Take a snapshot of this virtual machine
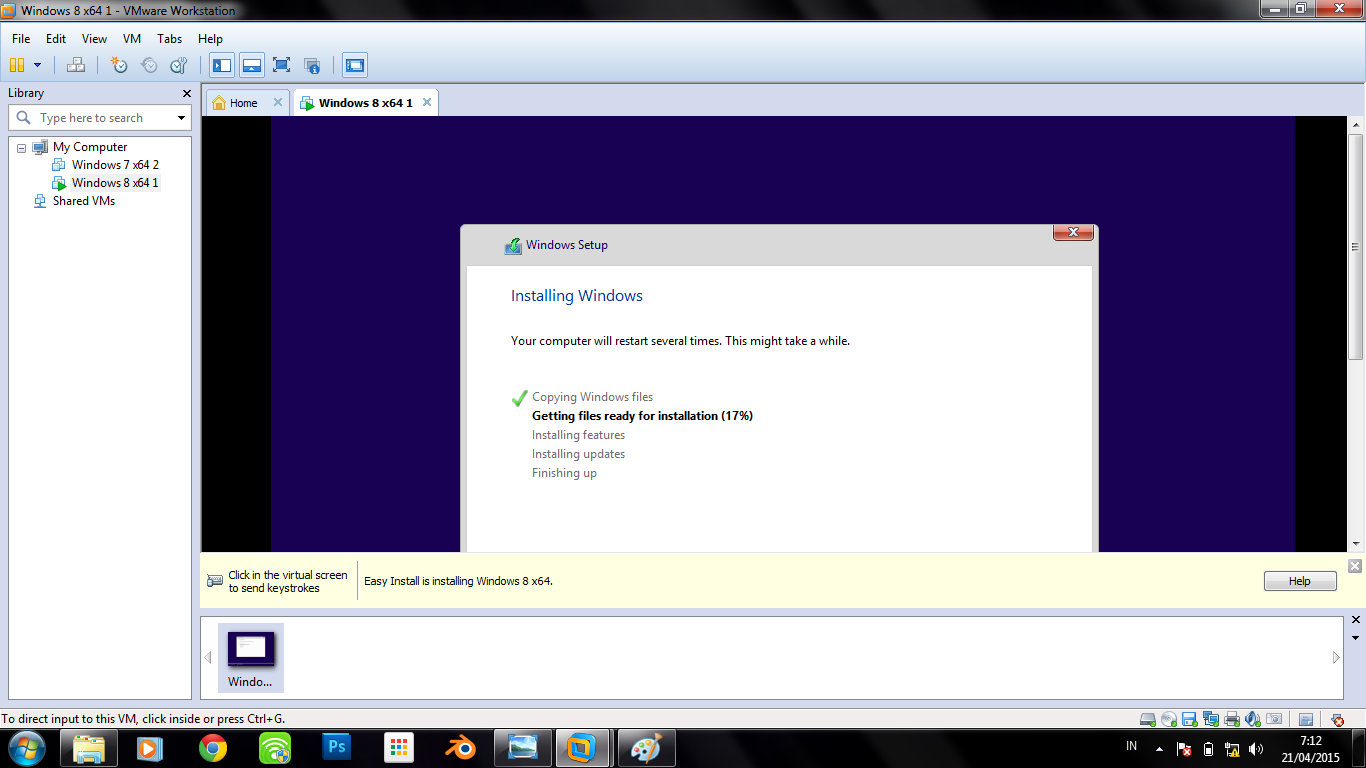This screenshot has height=768, width=1366. pyautogui.click(x=119, y=65)
